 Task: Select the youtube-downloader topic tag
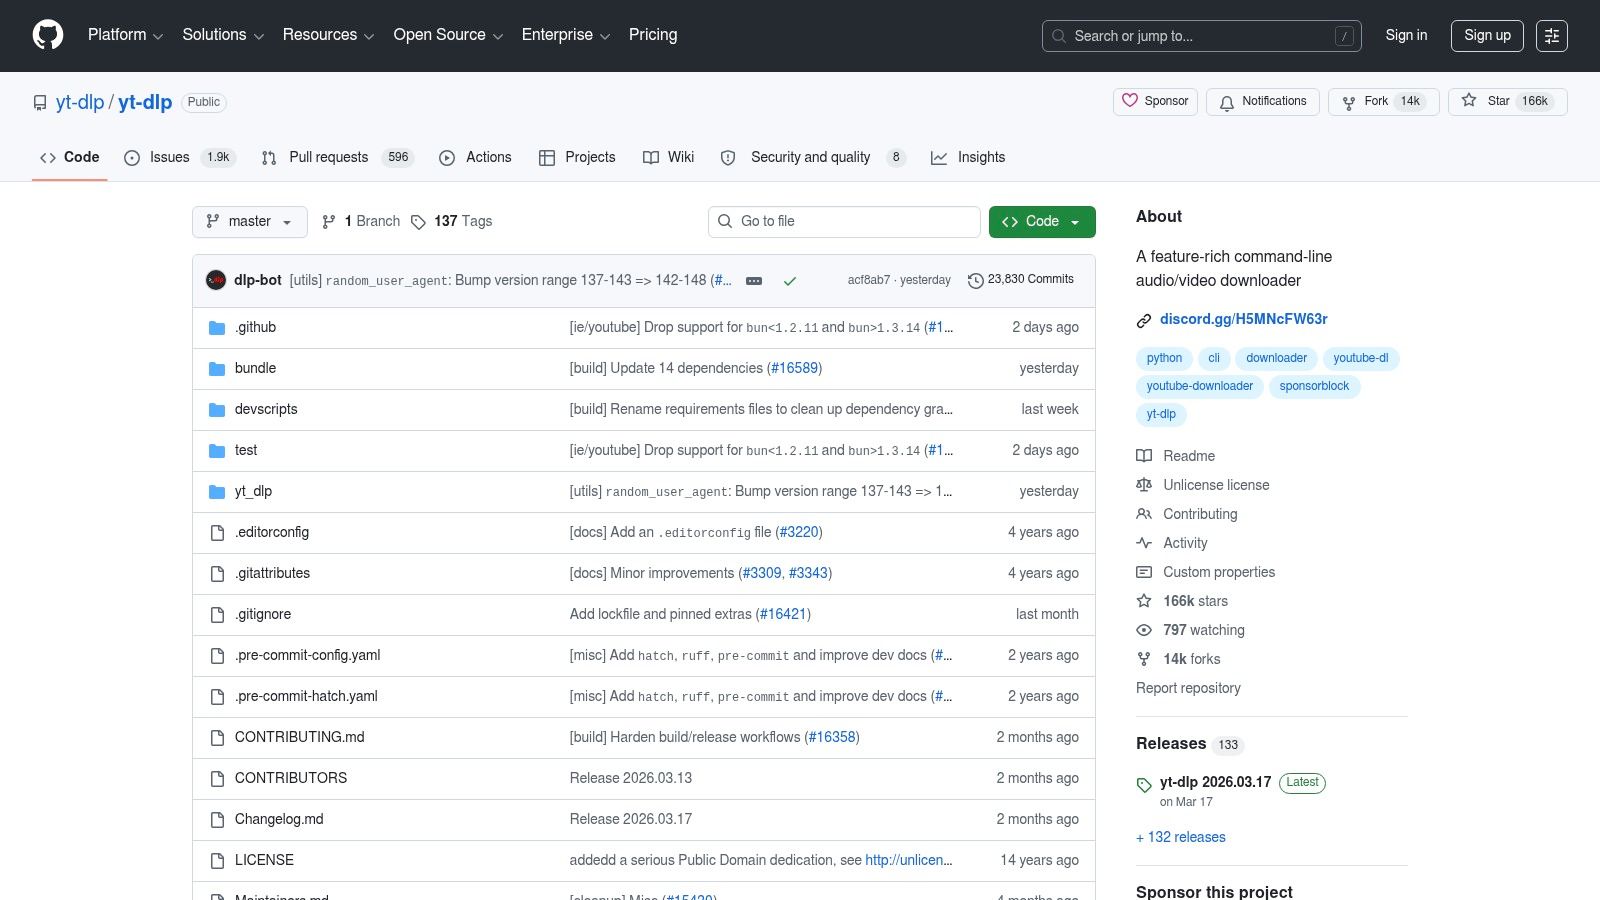point(1200,386)
